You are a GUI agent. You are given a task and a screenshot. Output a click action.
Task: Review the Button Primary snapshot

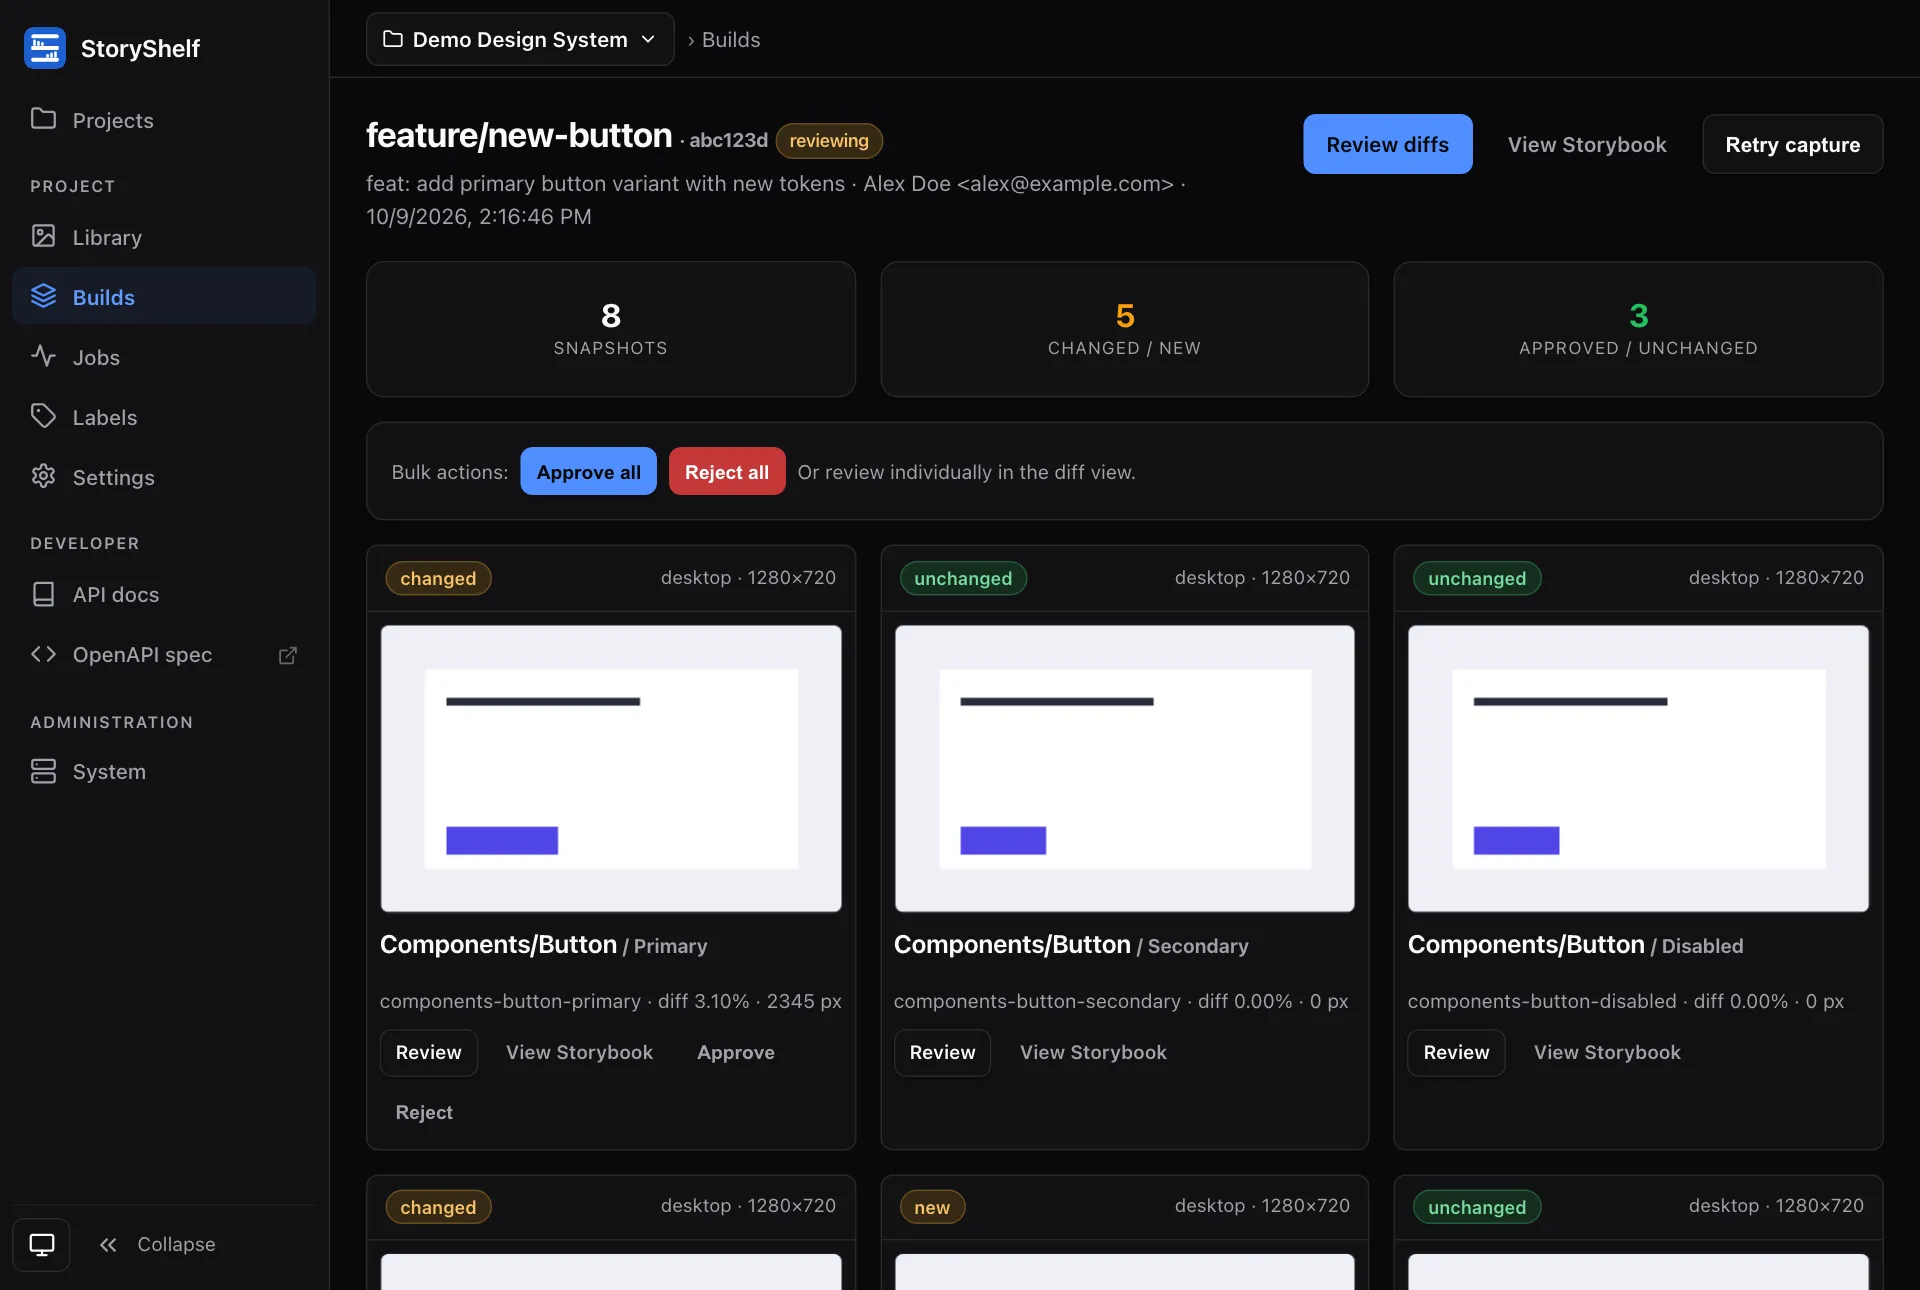pos(428,1052)
